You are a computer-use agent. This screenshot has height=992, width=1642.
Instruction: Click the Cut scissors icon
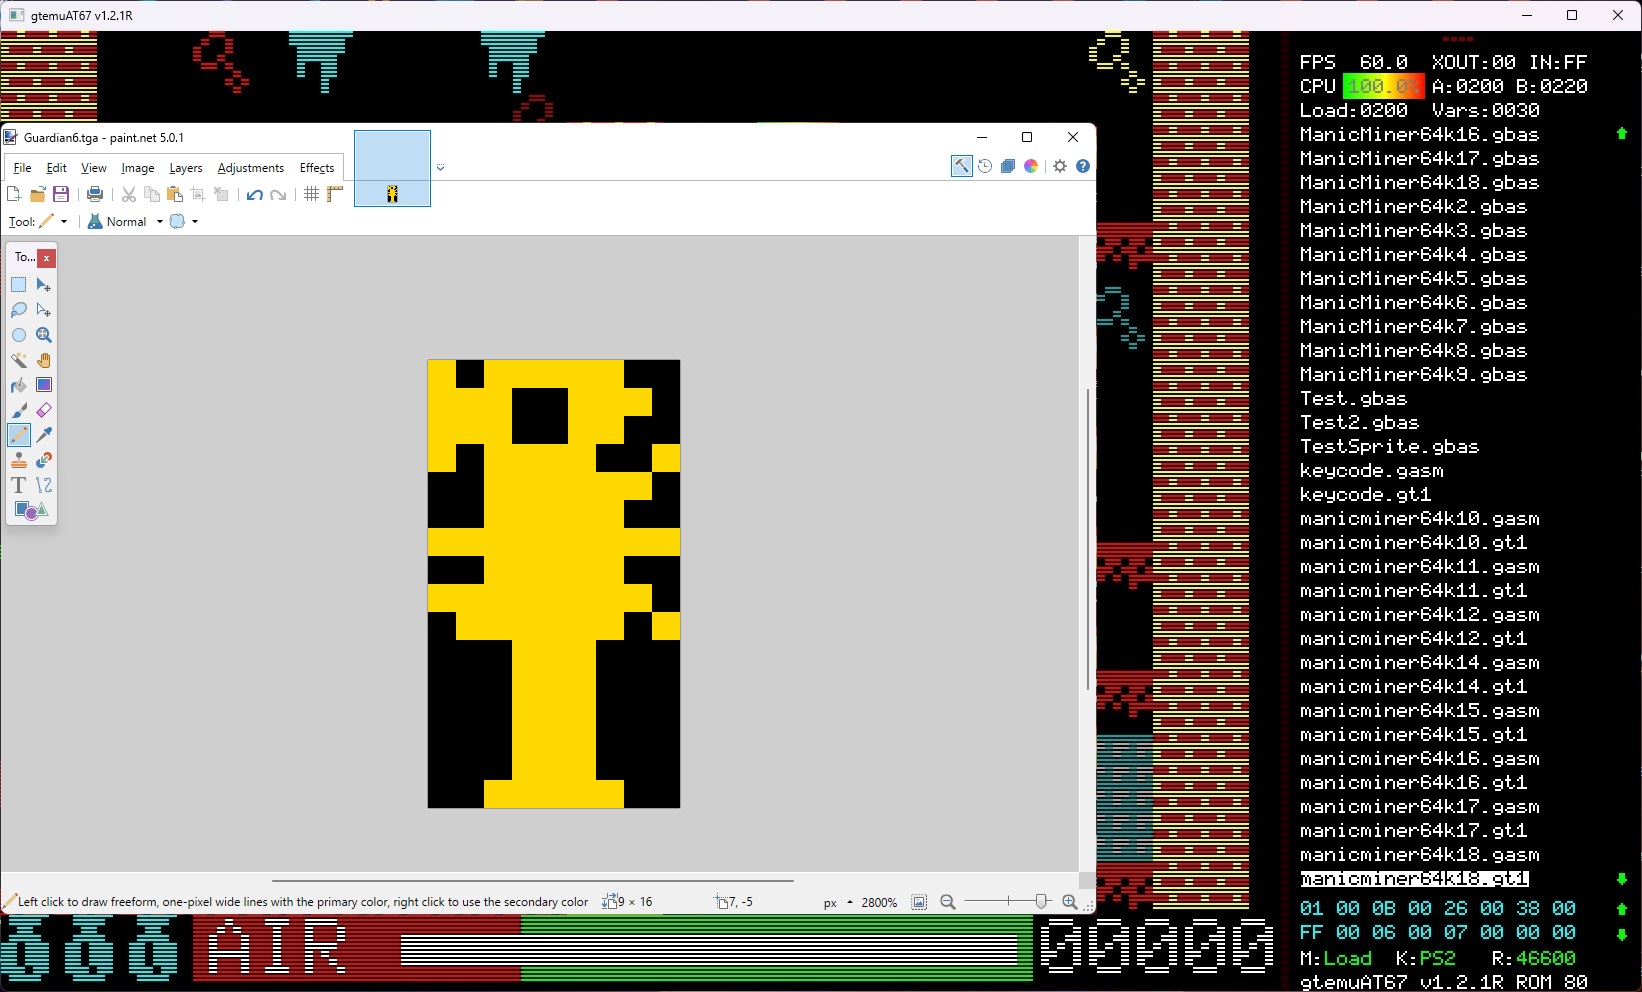(x=129, y=194)
